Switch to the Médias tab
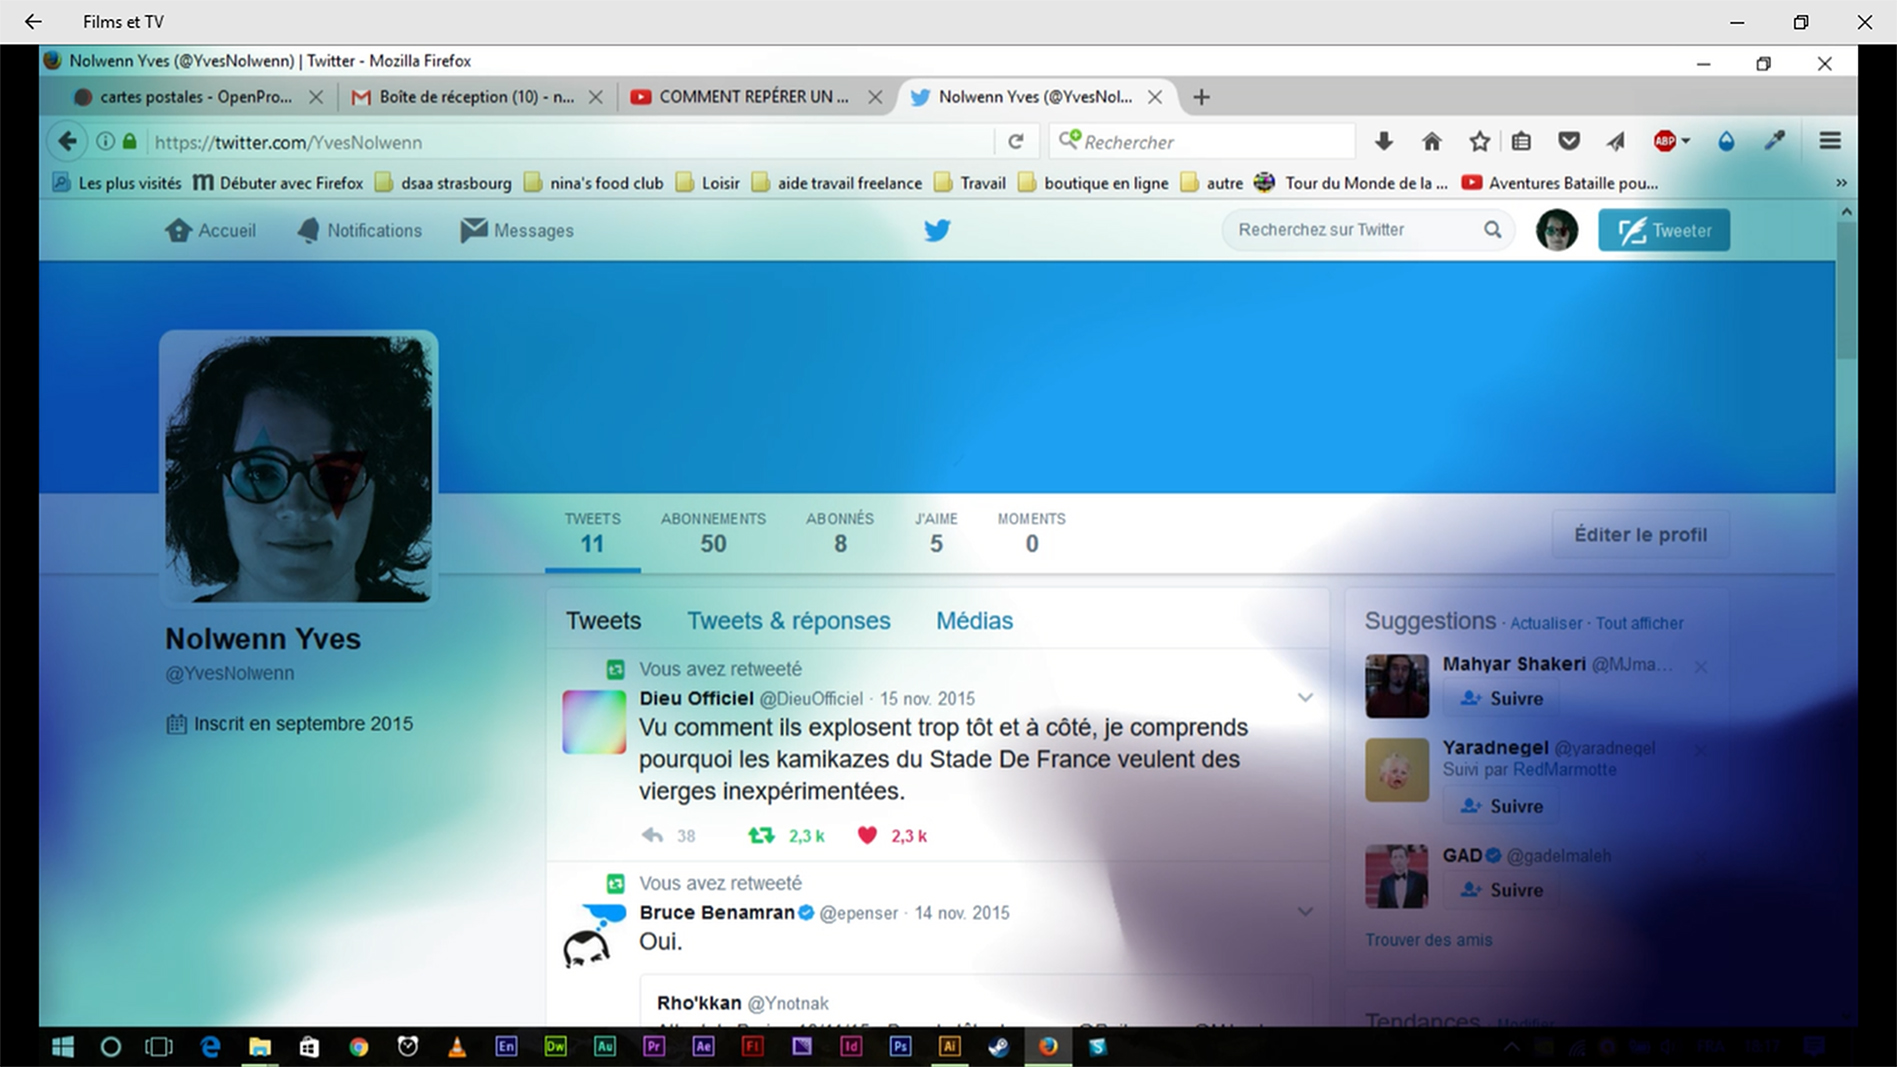 click(x=974, y=621)
